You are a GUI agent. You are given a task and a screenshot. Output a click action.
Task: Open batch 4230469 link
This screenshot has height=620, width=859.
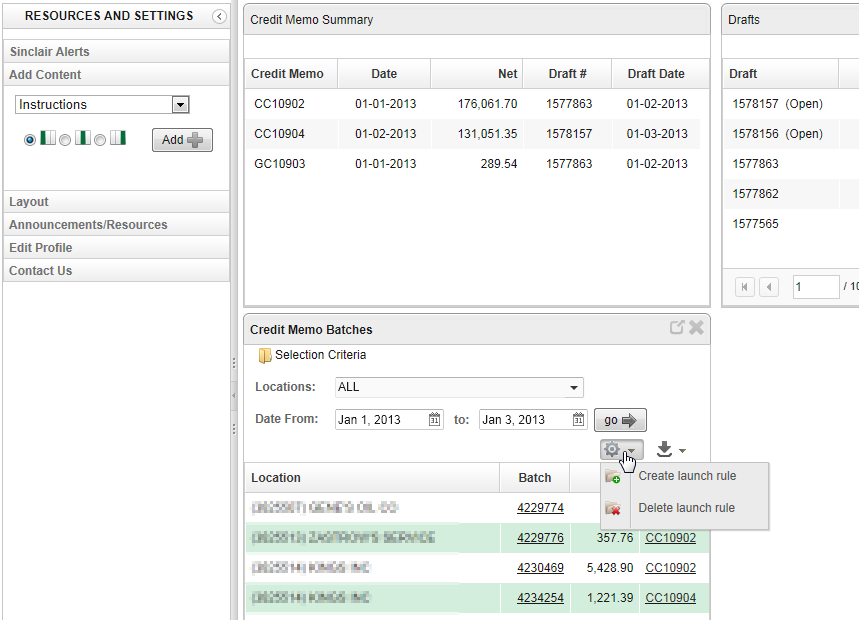pos(540,568)
